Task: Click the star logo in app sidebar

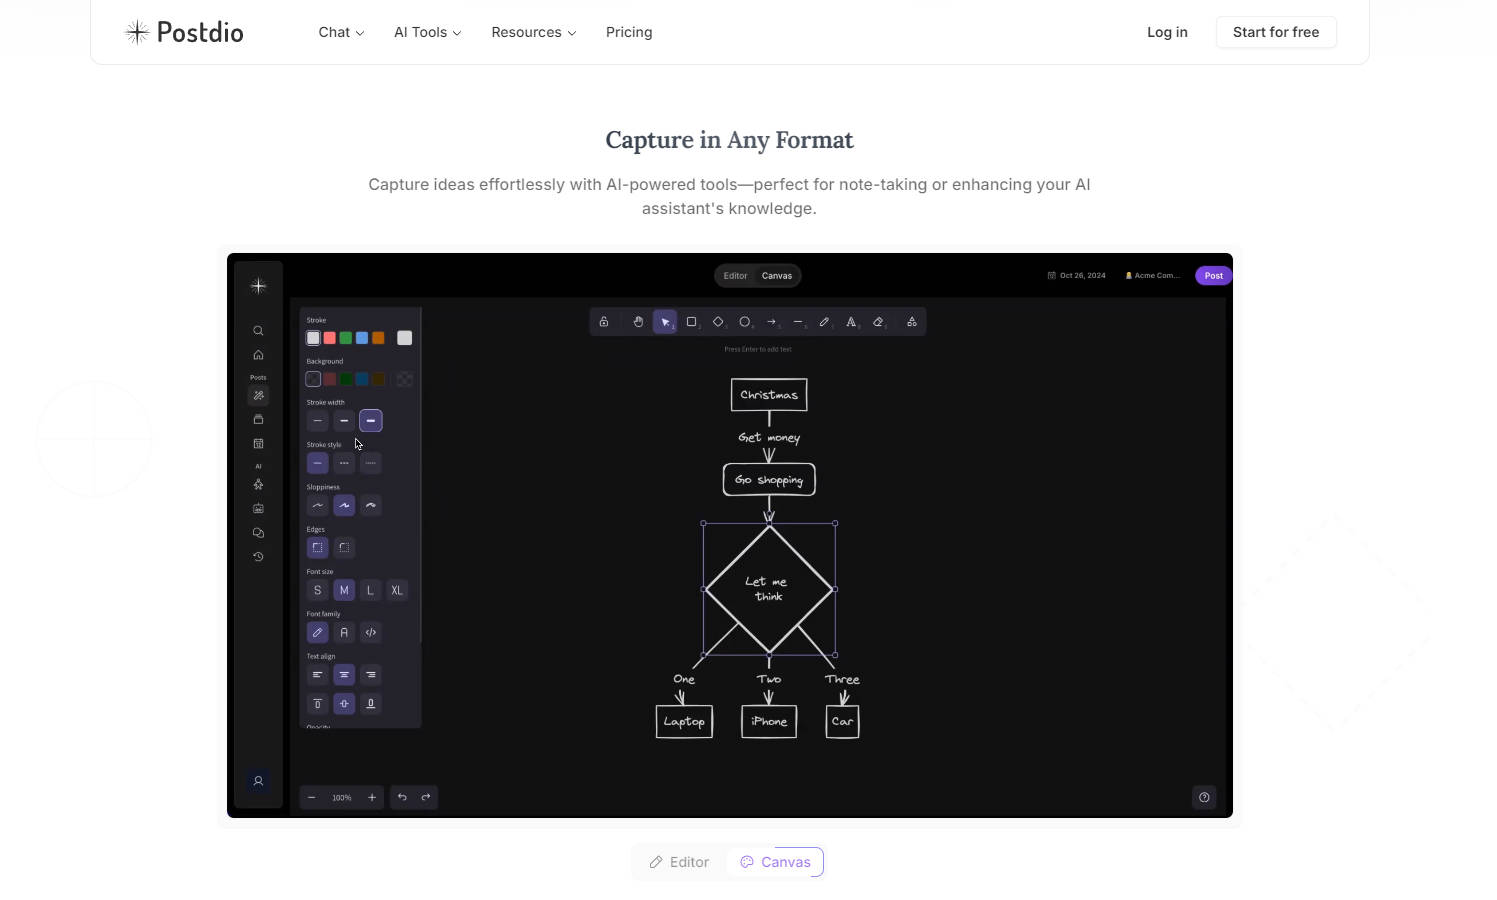Action: (x=258, y=286)
